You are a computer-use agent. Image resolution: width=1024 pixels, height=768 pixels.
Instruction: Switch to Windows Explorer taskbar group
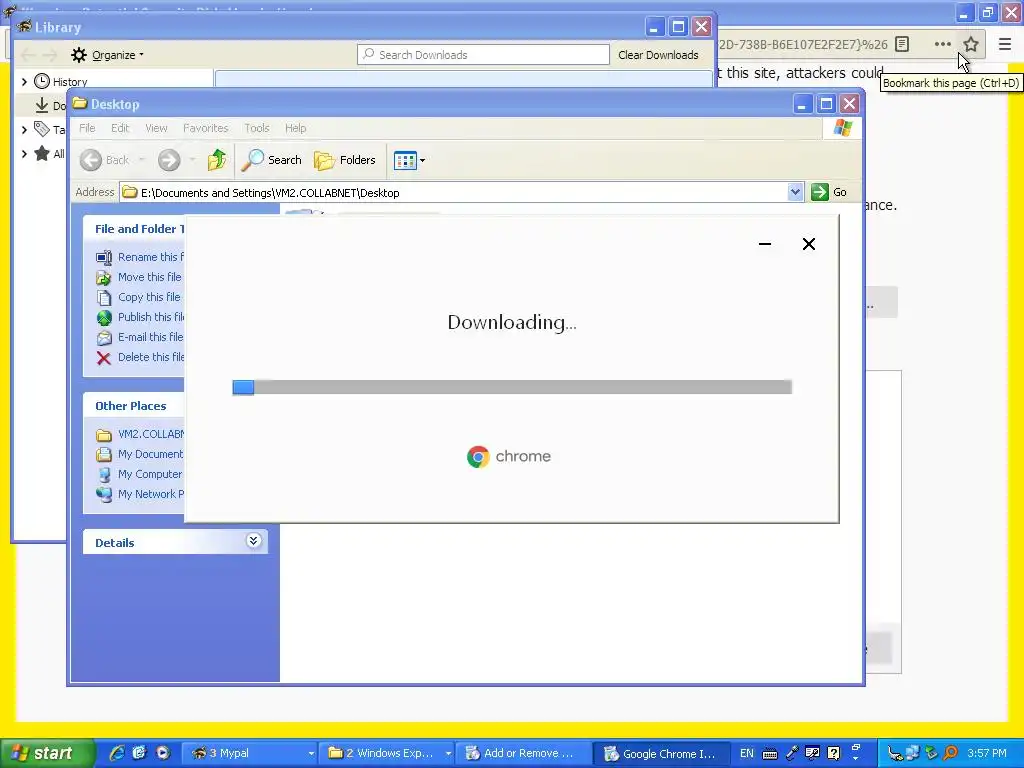387,754
